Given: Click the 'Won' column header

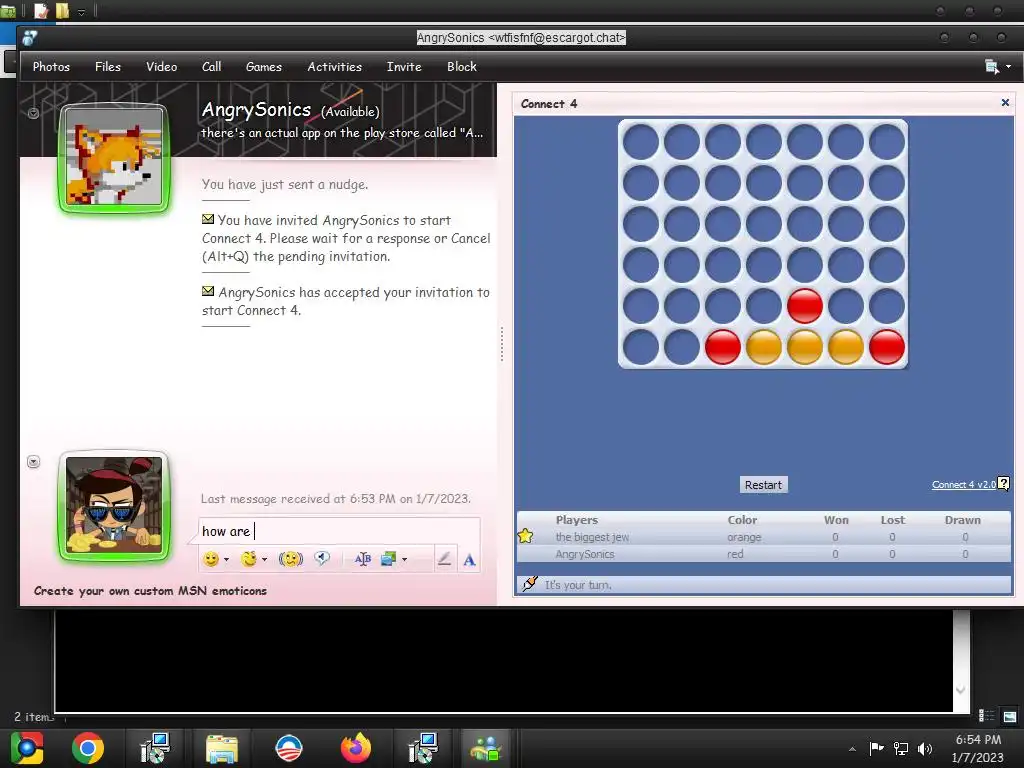Looking at the screenshot, I should point(836,520).
